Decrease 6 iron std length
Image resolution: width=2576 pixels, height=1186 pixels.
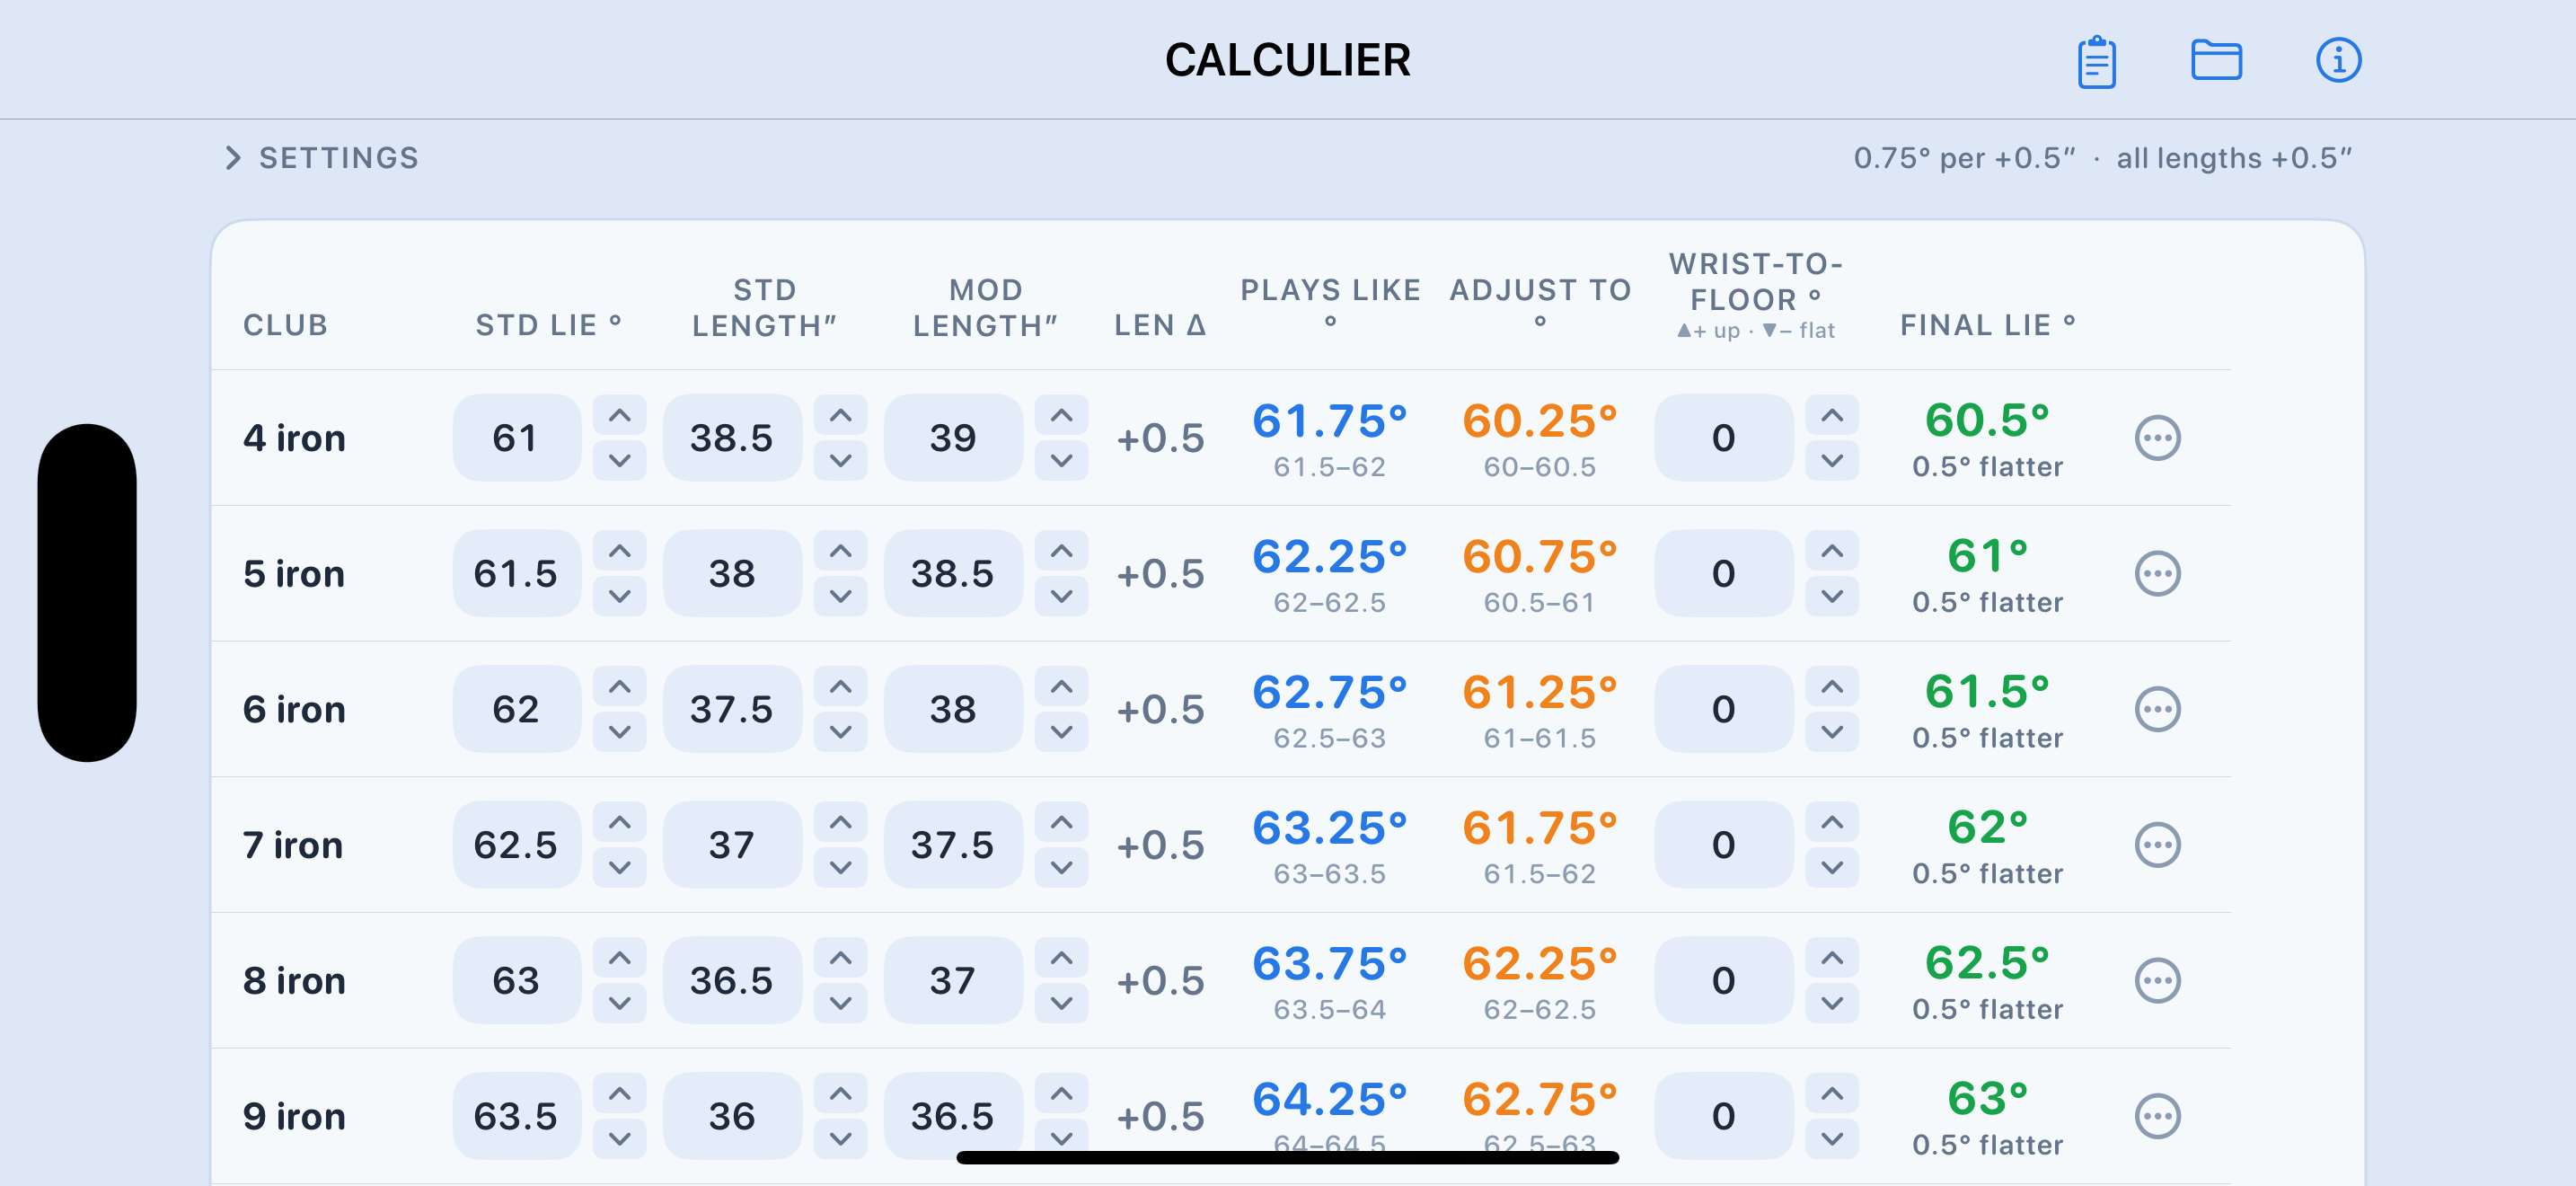[x=841, y=732]
